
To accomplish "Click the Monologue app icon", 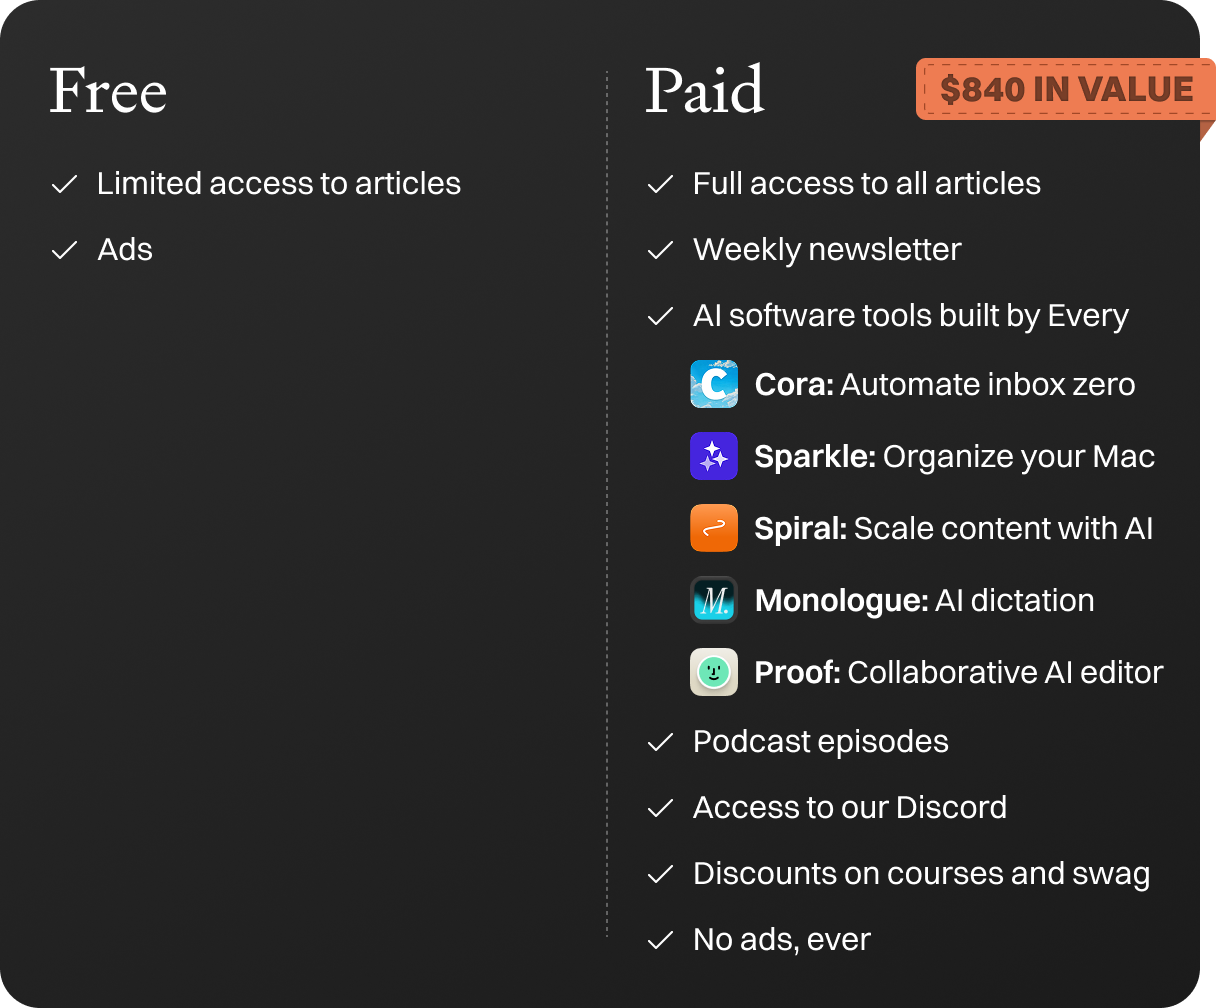I will click(714, 600).
